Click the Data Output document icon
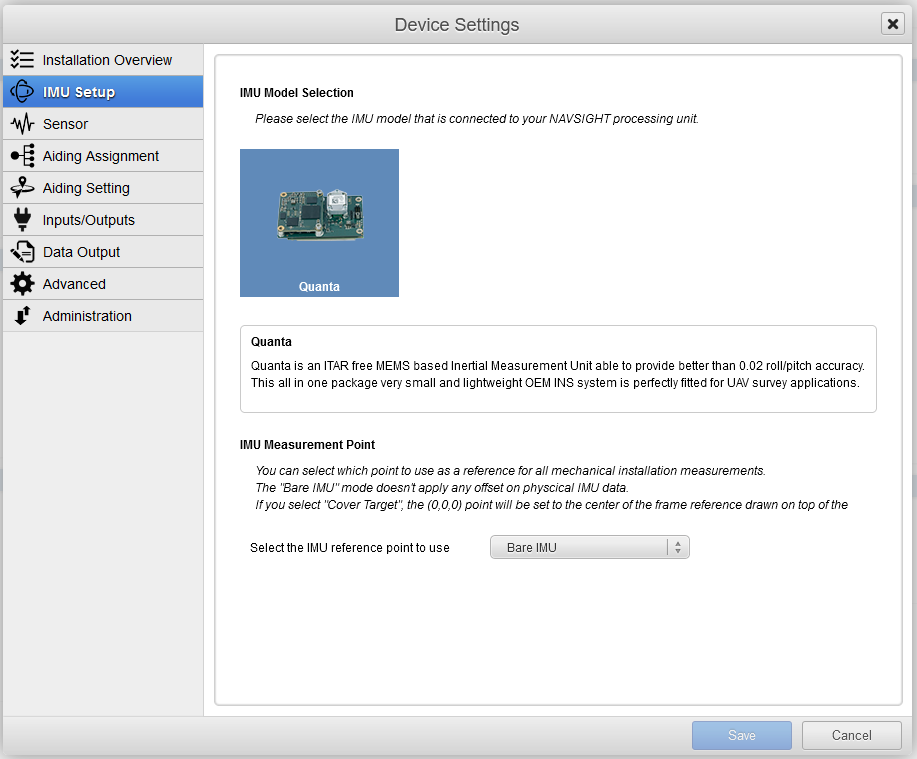Image resolution: width=917 pixels, height=759 pixels. pyautogui.click(x=22, y=252)
